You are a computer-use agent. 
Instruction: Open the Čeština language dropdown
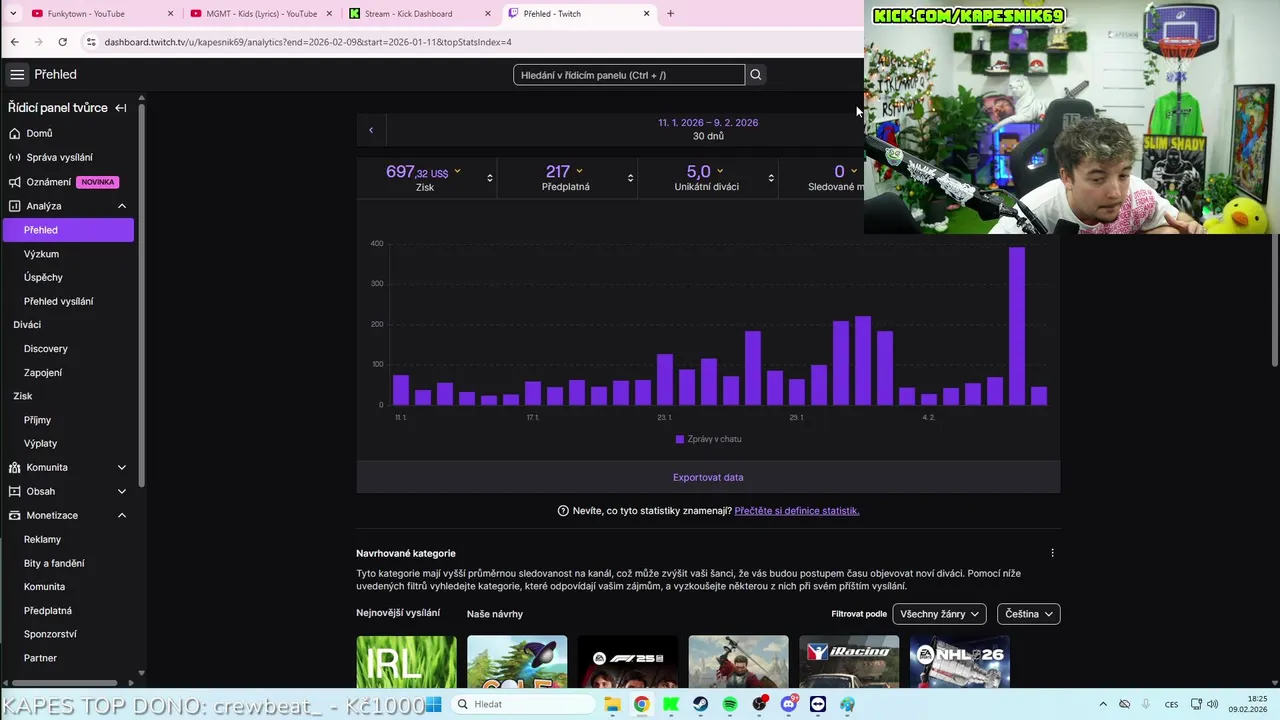point(1028,614)
